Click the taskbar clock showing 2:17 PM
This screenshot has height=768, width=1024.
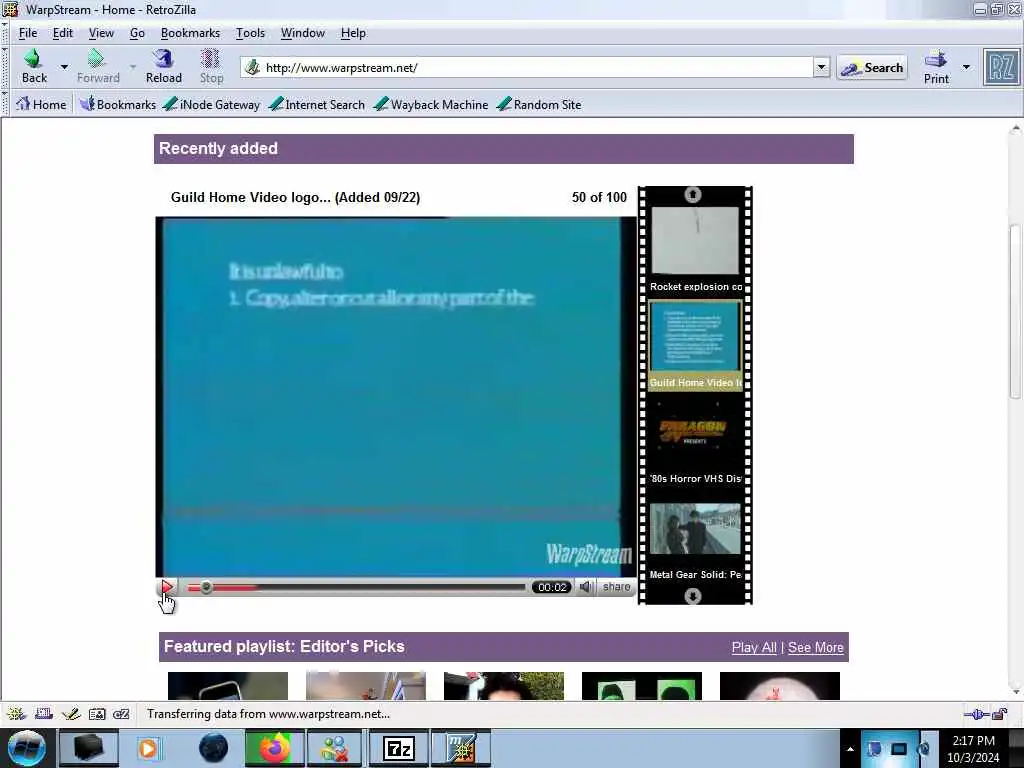(973, 748)
